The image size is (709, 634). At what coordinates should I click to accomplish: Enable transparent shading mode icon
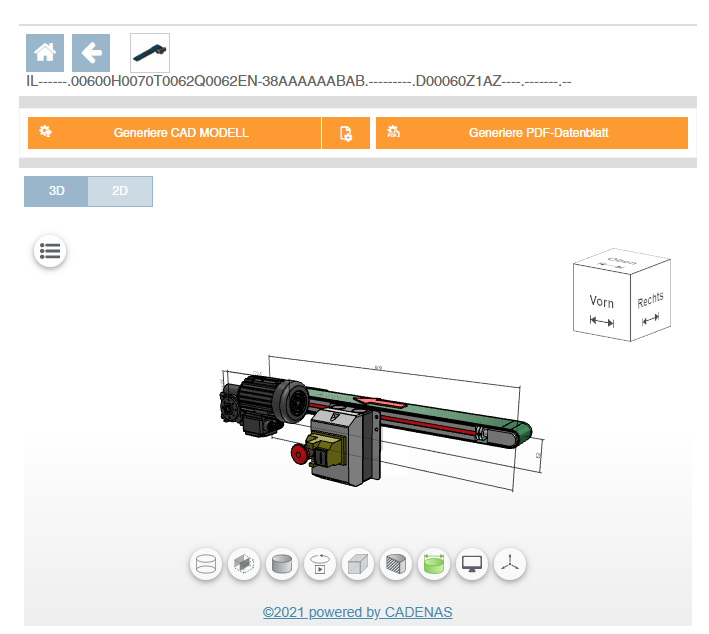click(x=244, y=564)
